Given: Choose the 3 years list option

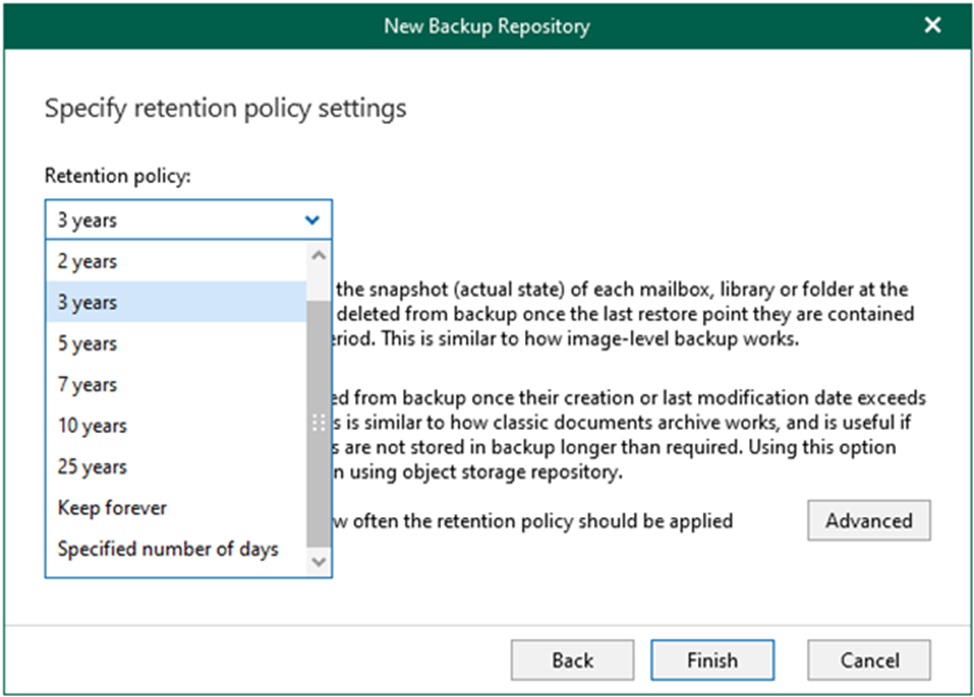Looking at the screenshot, I should 176,302.
